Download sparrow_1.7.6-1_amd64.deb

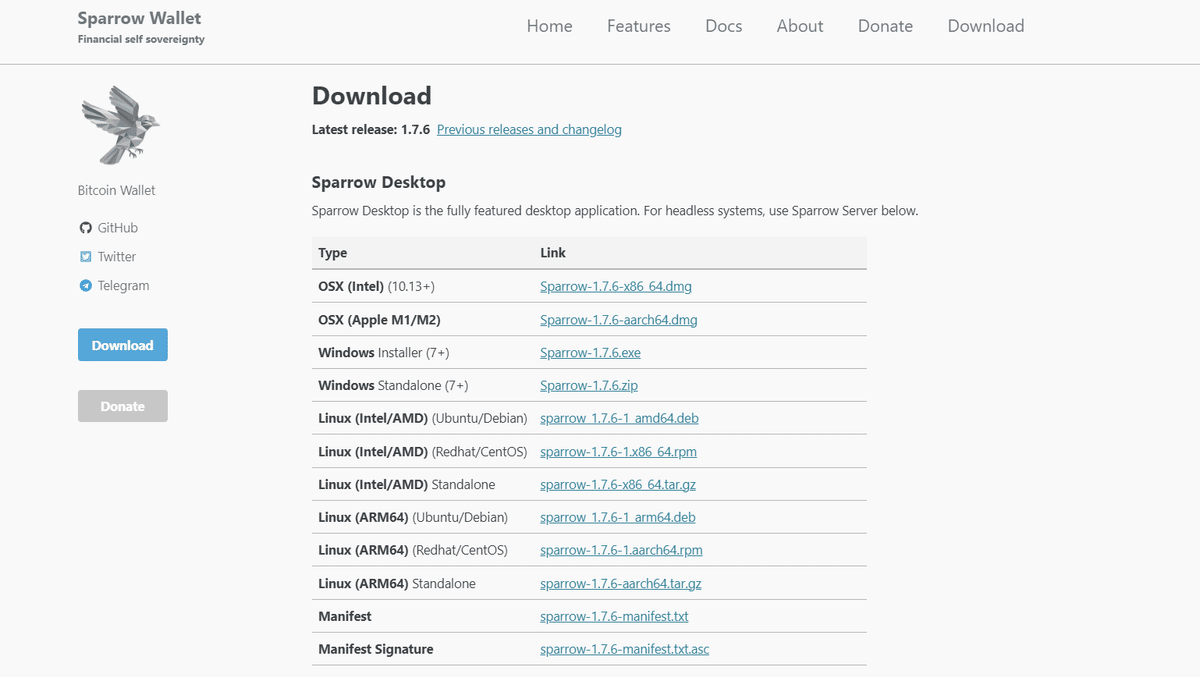click(619, 419)
